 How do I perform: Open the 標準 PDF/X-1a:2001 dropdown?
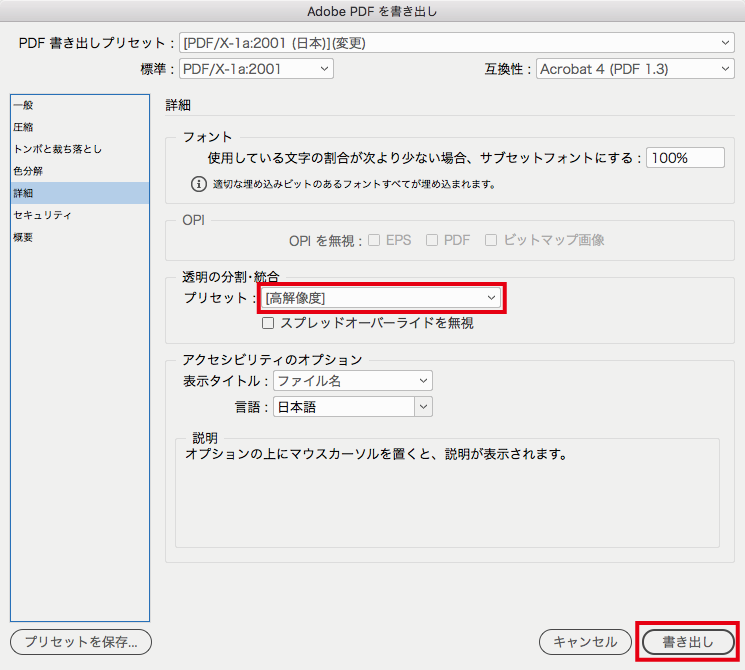point(256,69)
